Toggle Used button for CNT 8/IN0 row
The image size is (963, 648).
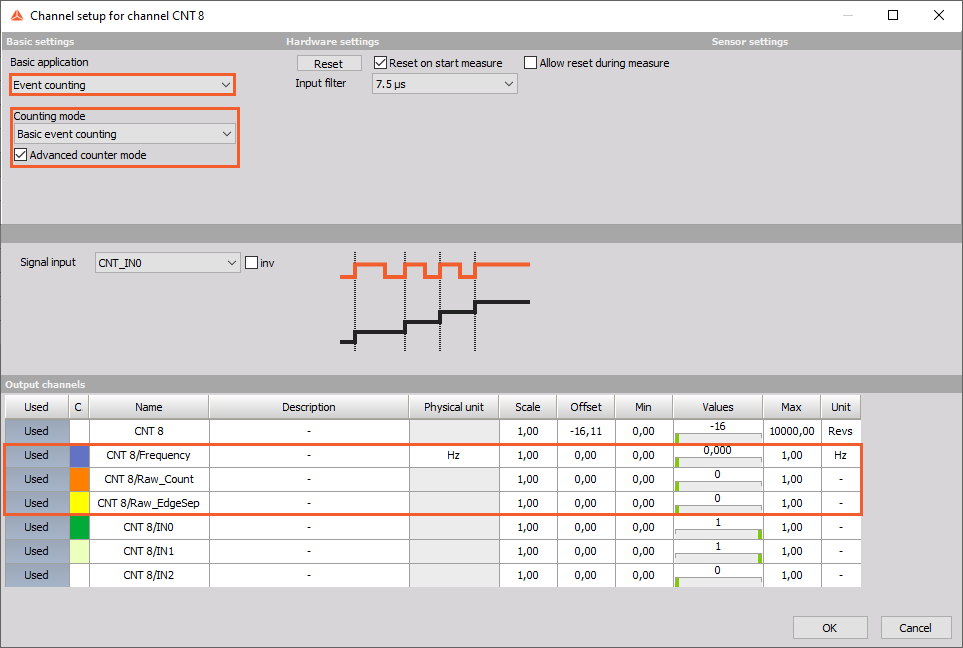pos(36,527)
